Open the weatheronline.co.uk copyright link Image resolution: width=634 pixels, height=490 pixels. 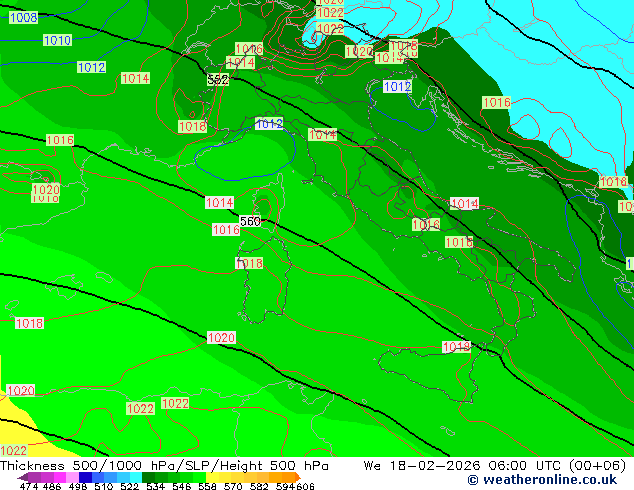point(542,480)
